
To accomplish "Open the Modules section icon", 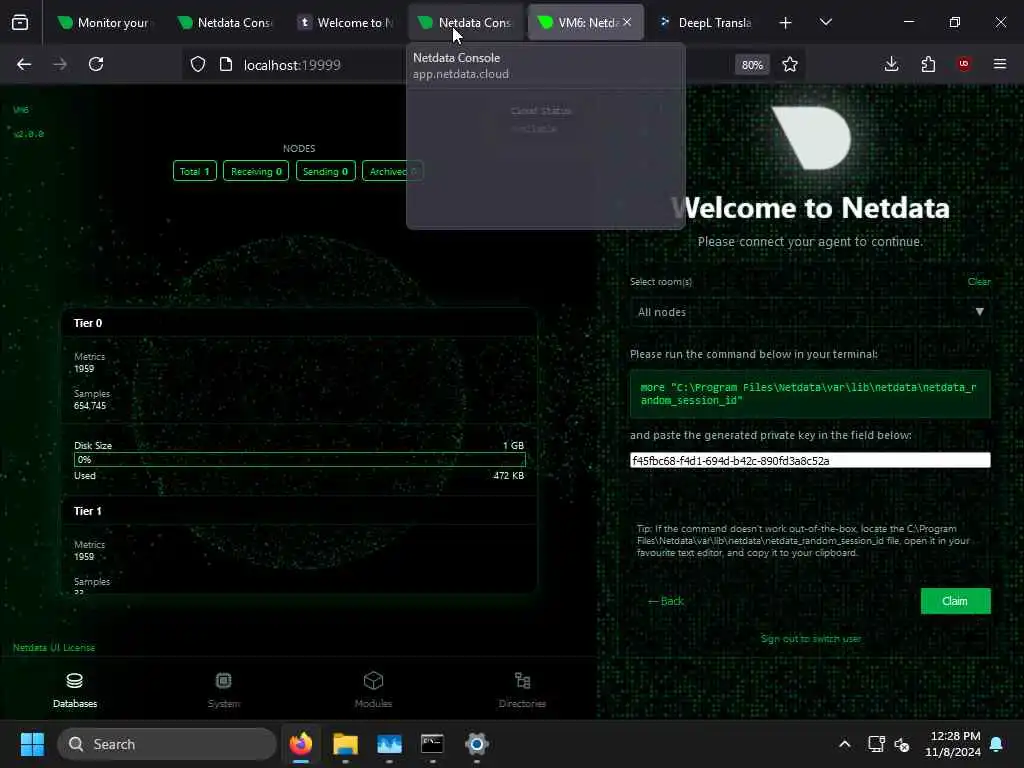I will (x=373, y=681).
